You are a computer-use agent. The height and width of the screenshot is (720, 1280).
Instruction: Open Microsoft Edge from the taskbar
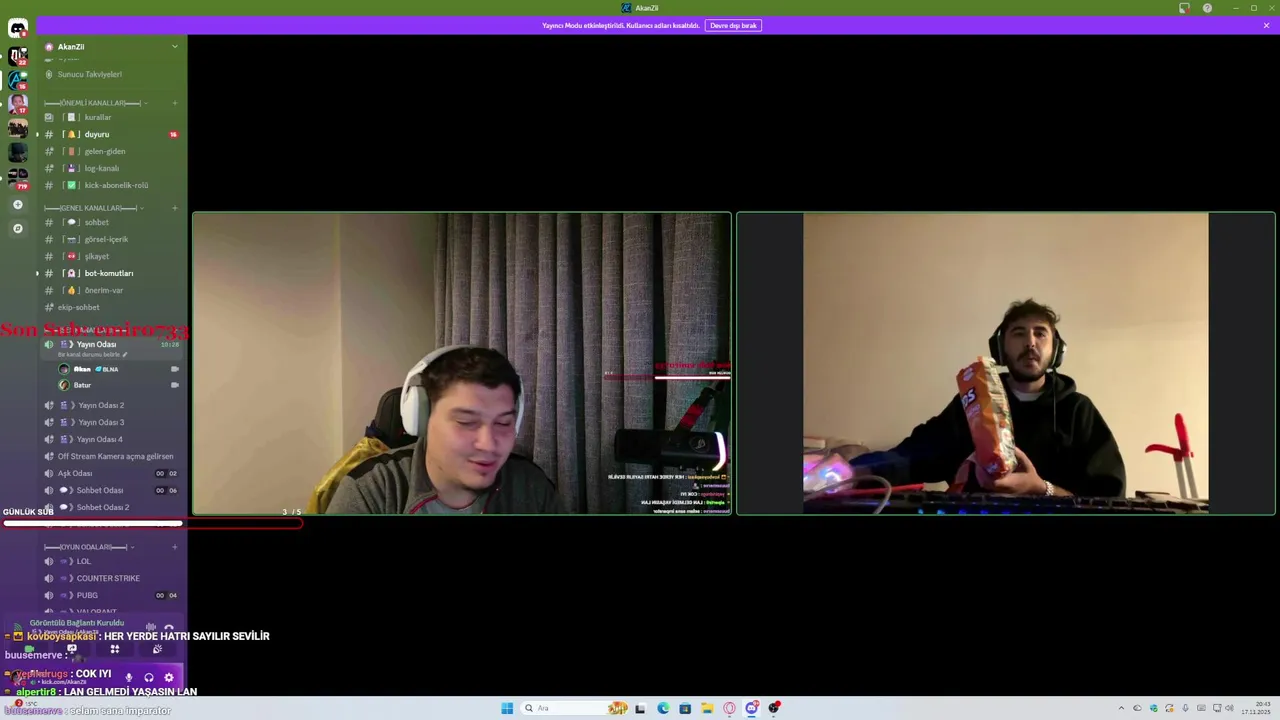click(663, 708)
